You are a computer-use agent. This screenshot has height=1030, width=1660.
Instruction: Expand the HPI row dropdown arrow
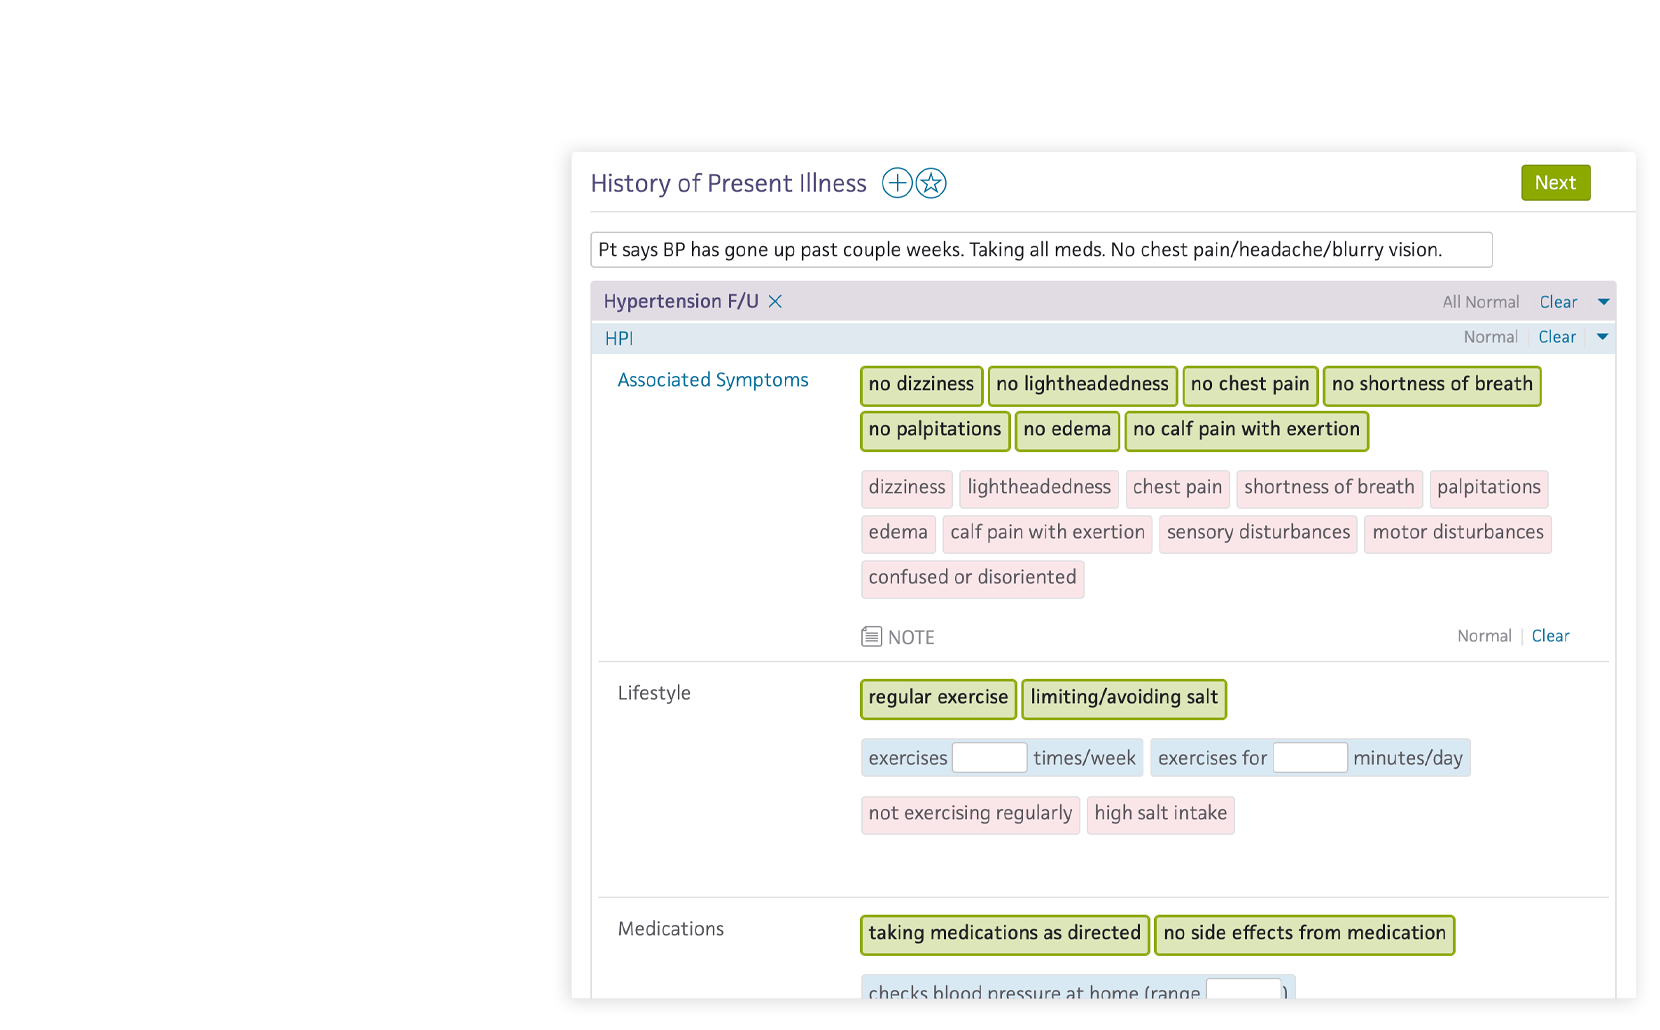pyautogui.click(x=1602, y=337)
